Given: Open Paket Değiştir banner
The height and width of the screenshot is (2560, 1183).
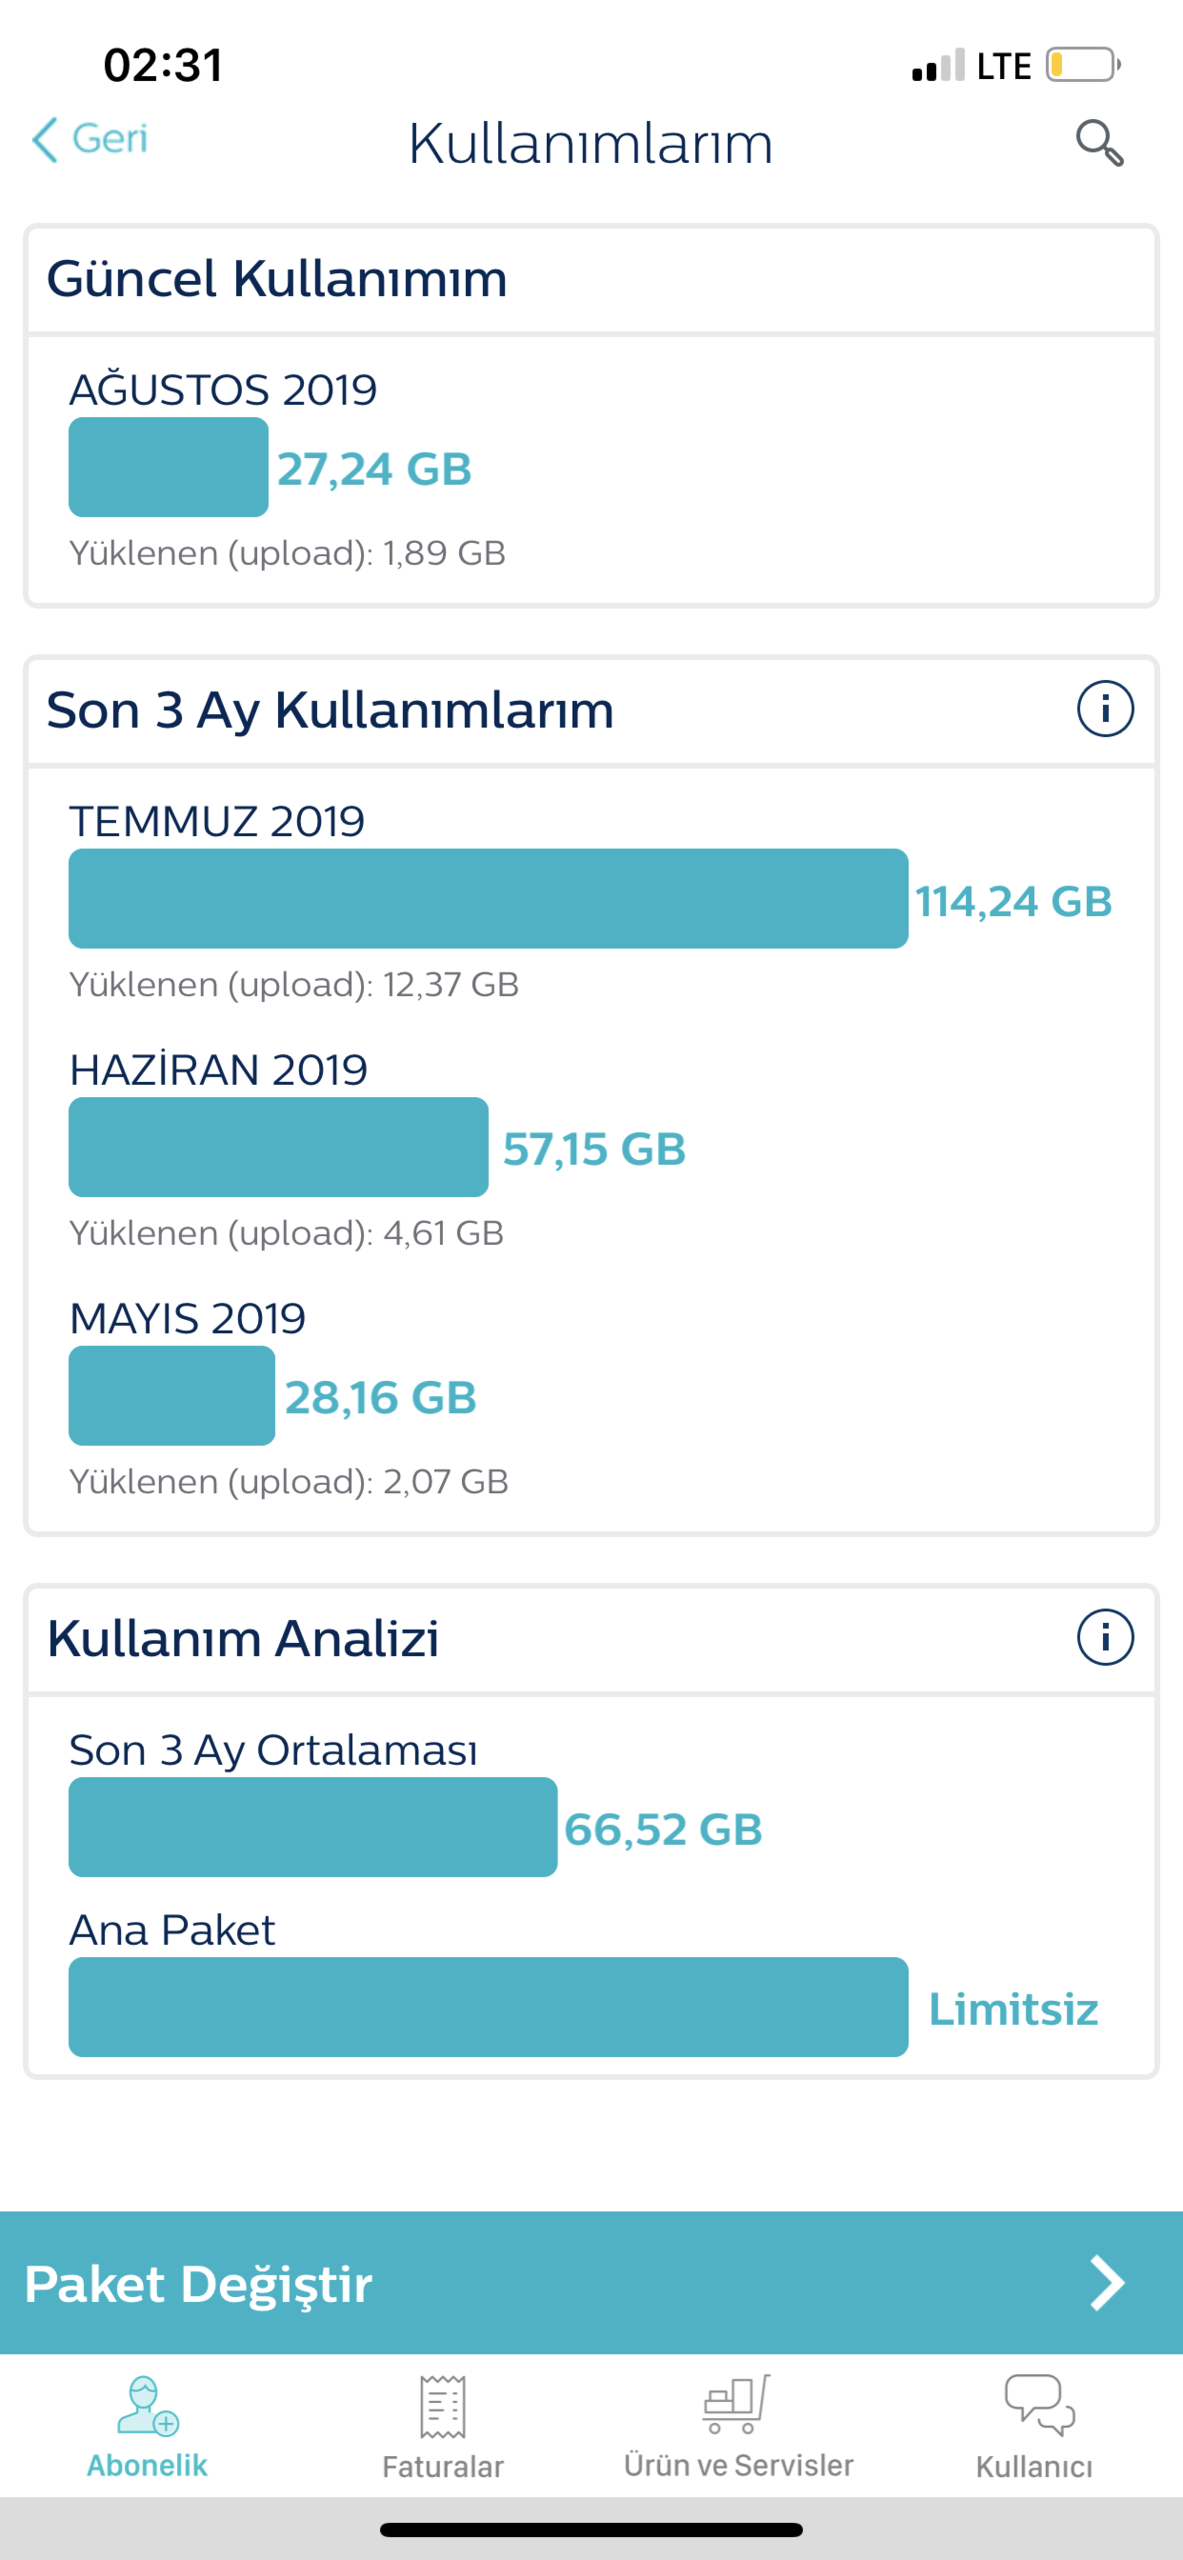Looking at the screenshot, I should [x=591, y=2283].
